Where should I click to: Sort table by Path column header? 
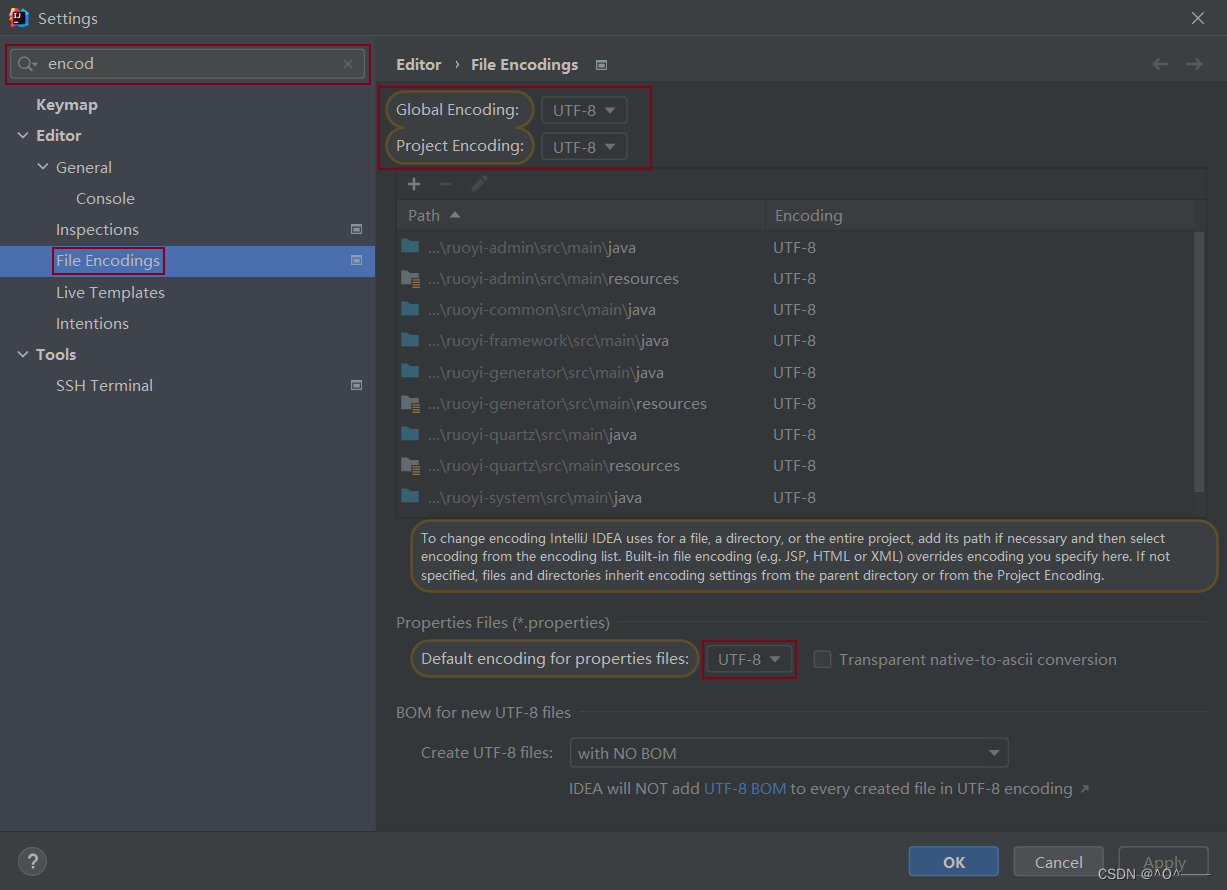point(581,215)
